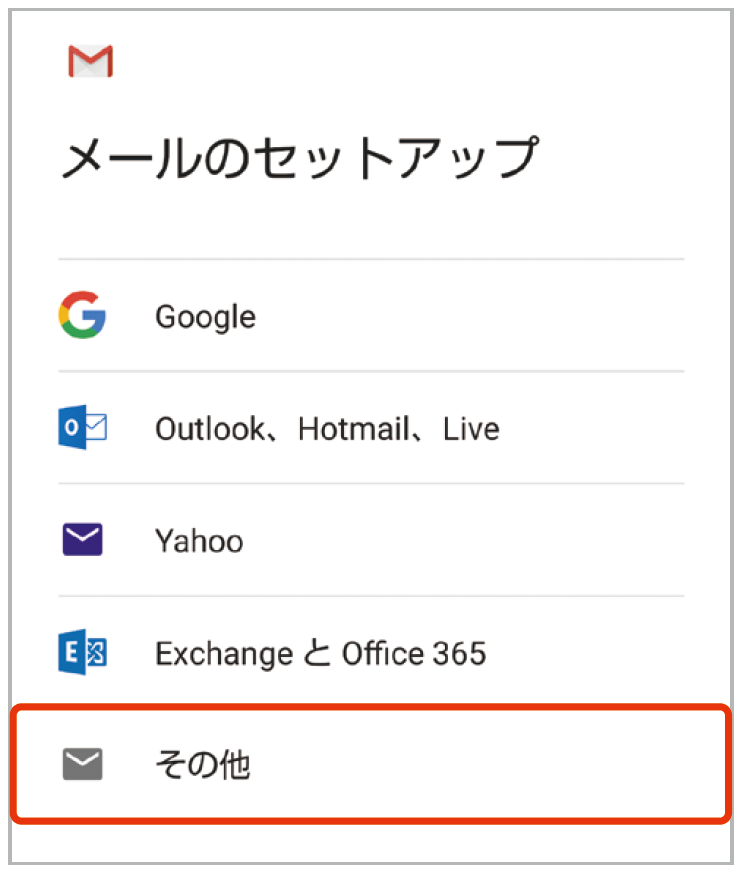Viewport: 739px width, 876px height.
Task: Click the word Live in the list
Action: pyautogui.click(x=471, y=429)
